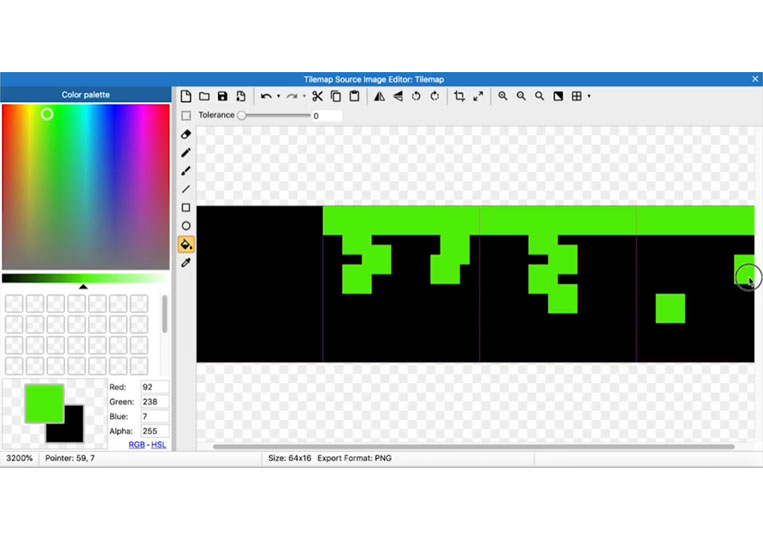Click the canvas horizontal scrollbar
Image resolution: width=763 pixels, height=541 pixels.
(473, 447)
